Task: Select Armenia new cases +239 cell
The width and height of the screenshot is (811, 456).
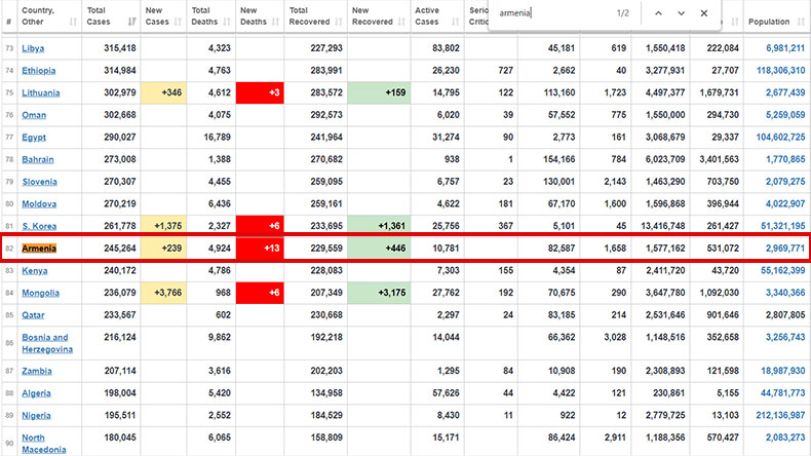Action: pyautogui.click(x=163, y=248)
